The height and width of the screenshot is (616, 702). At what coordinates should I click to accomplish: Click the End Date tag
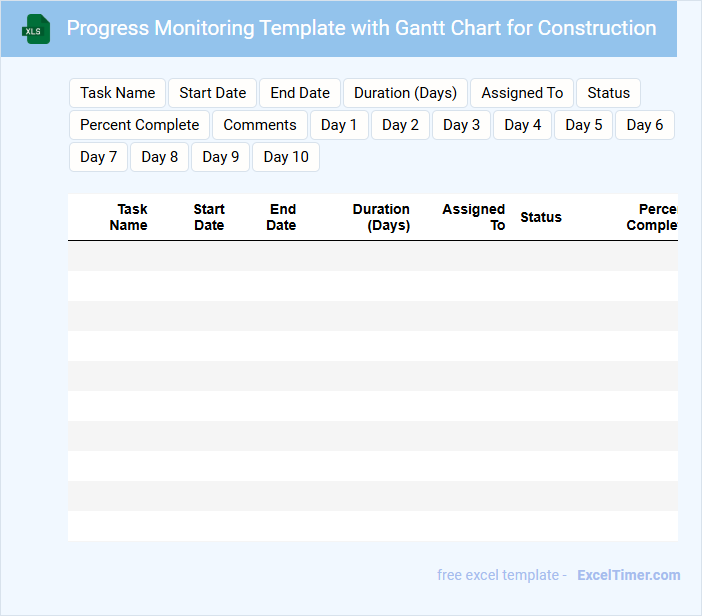click(300, 93)
